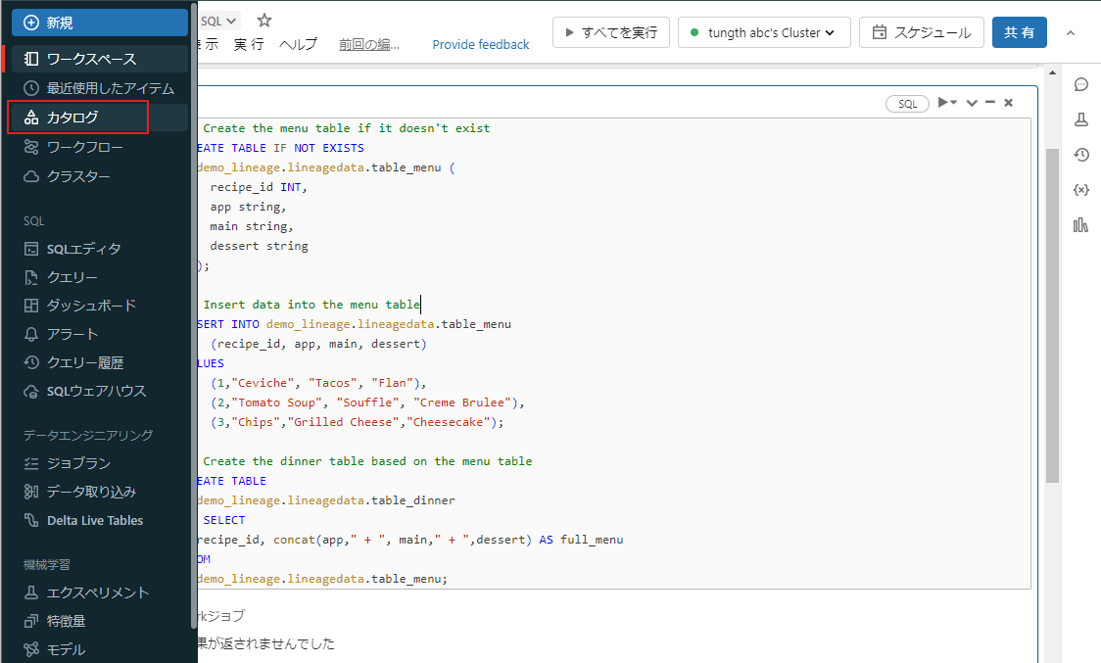
Task: Click the Provide feedback link
Action: click(481, 44)
